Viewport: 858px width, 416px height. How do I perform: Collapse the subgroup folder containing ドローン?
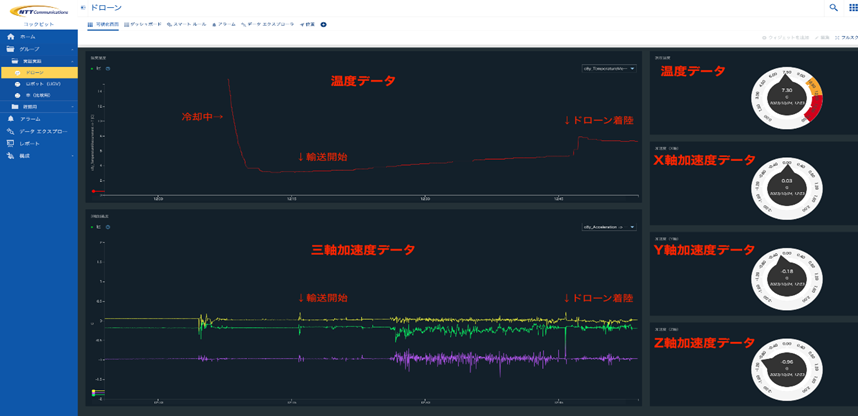(73, 61)
